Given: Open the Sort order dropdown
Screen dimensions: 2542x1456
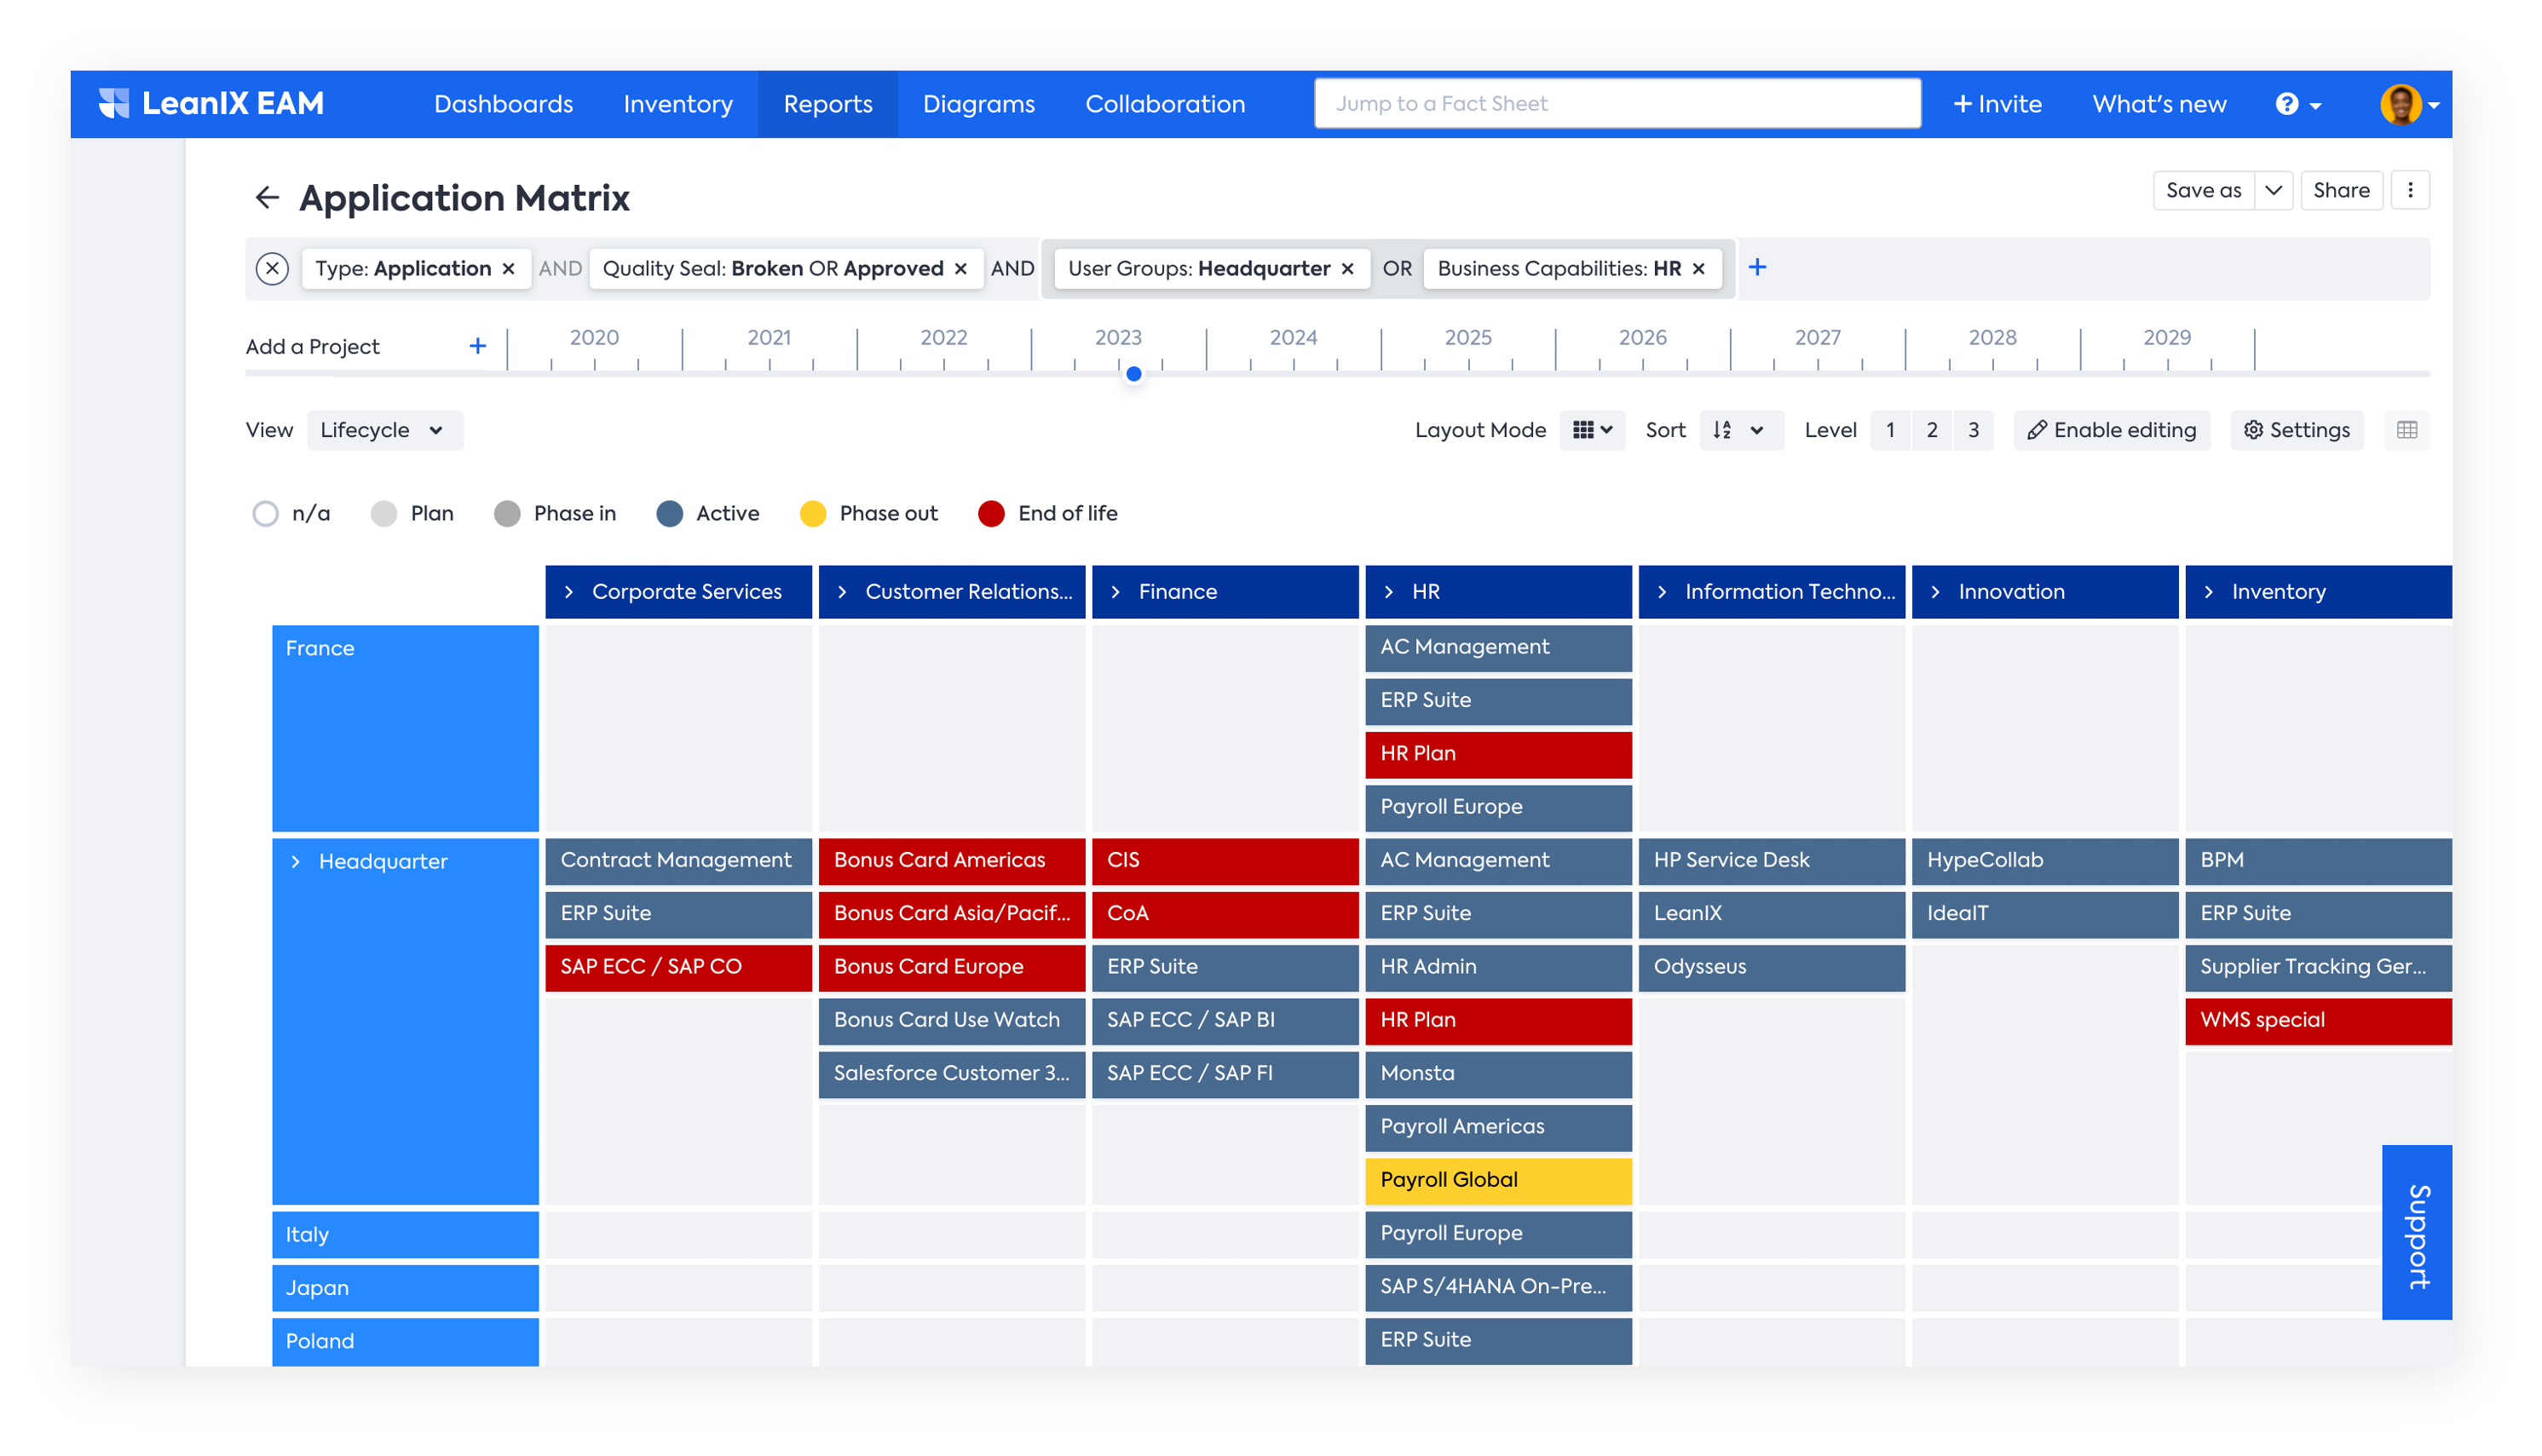Looking at the screenshot, I should coord(1740,430).
